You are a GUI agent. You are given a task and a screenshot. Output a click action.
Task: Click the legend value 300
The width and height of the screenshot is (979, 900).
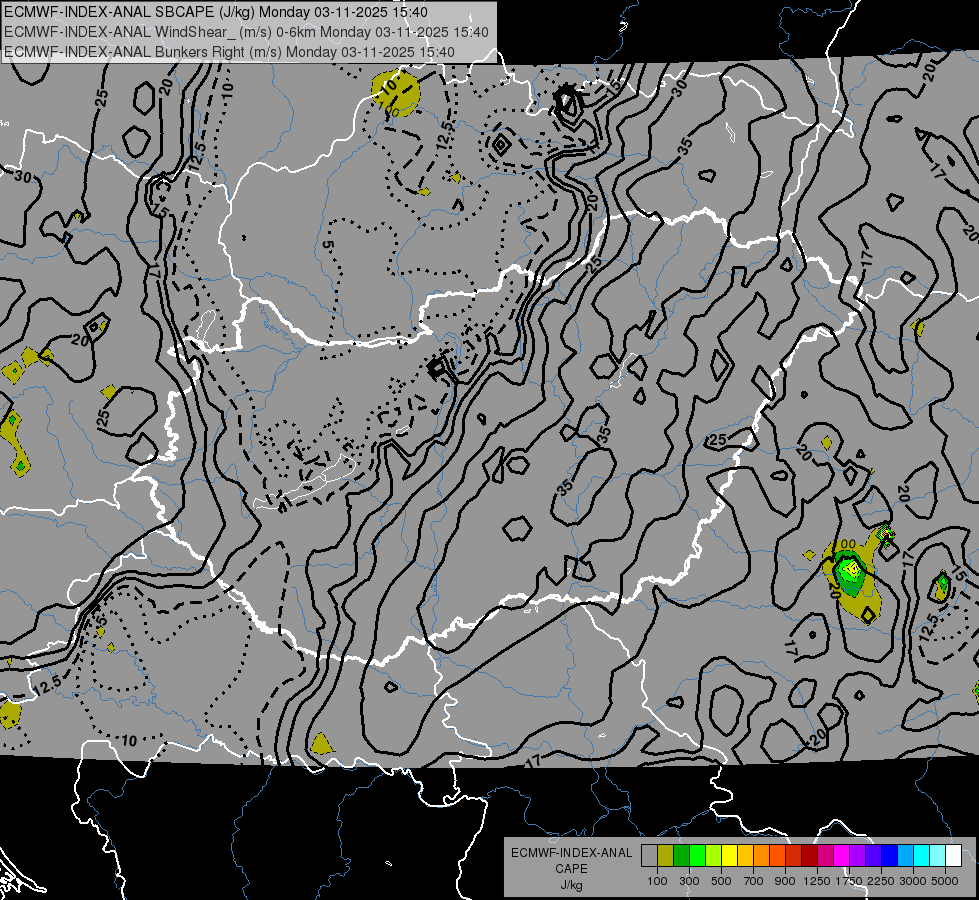tap(689, 881)
